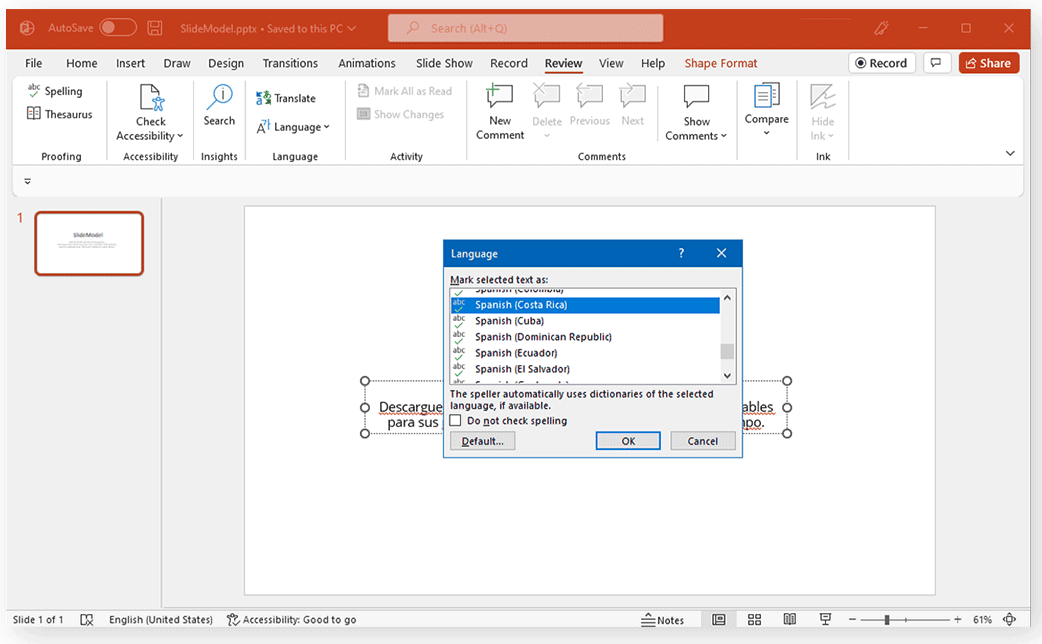1042x644 pixels.
Task: Switch to Reading View
Action: (789, 619)
